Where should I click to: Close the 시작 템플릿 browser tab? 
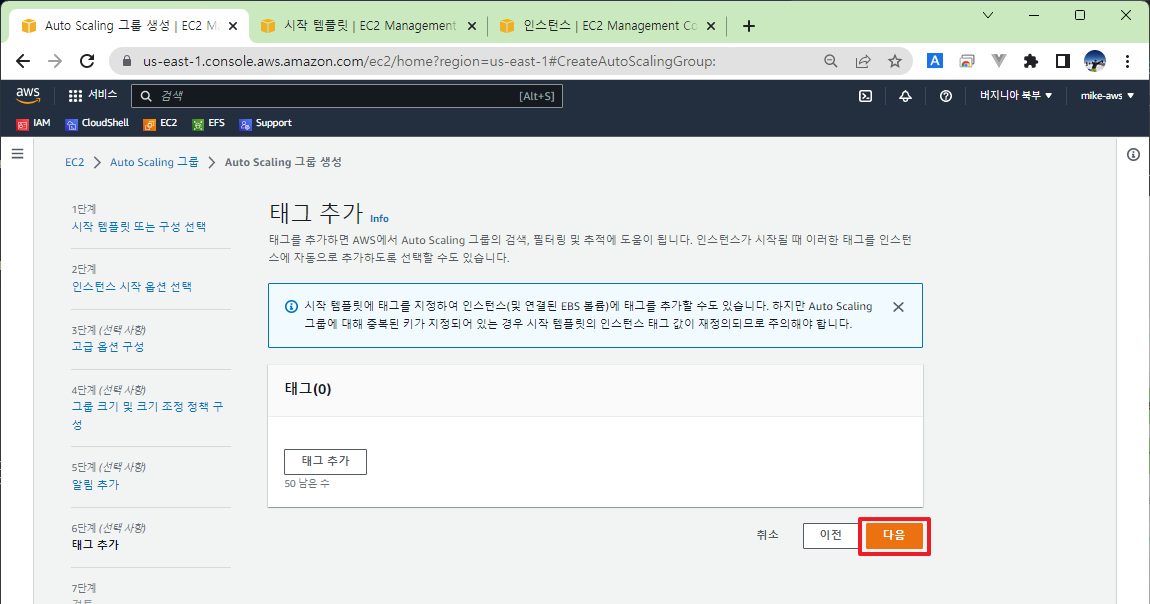[472, 26]
